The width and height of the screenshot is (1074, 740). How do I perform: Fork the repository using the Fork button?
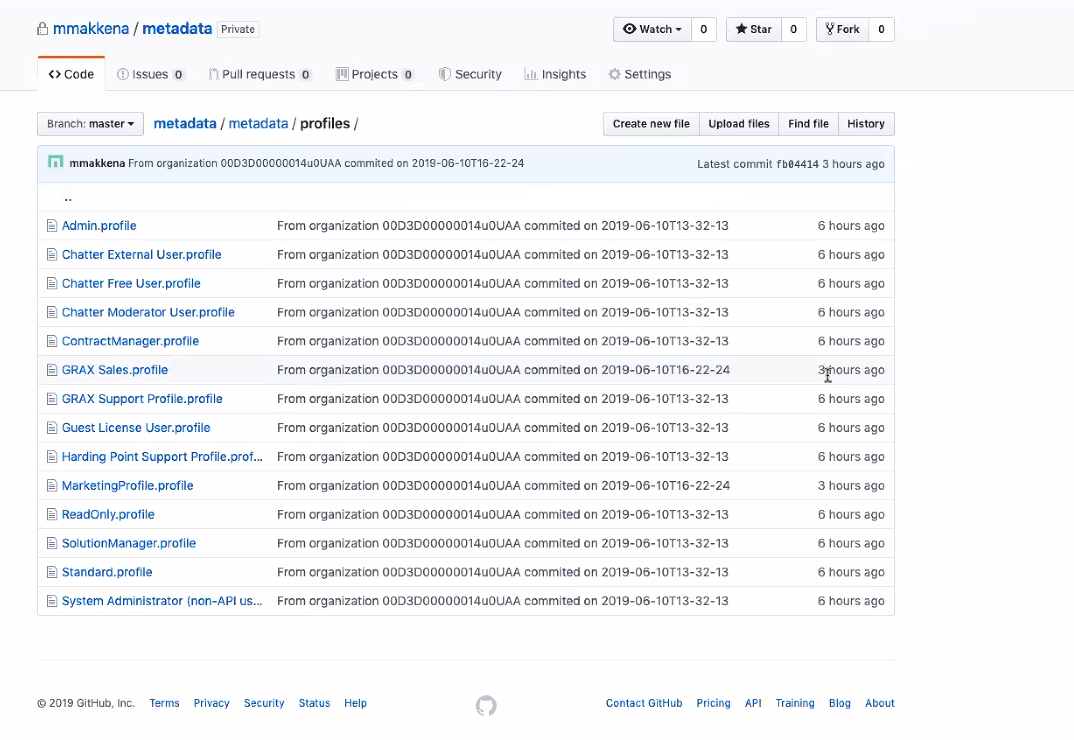842,29
